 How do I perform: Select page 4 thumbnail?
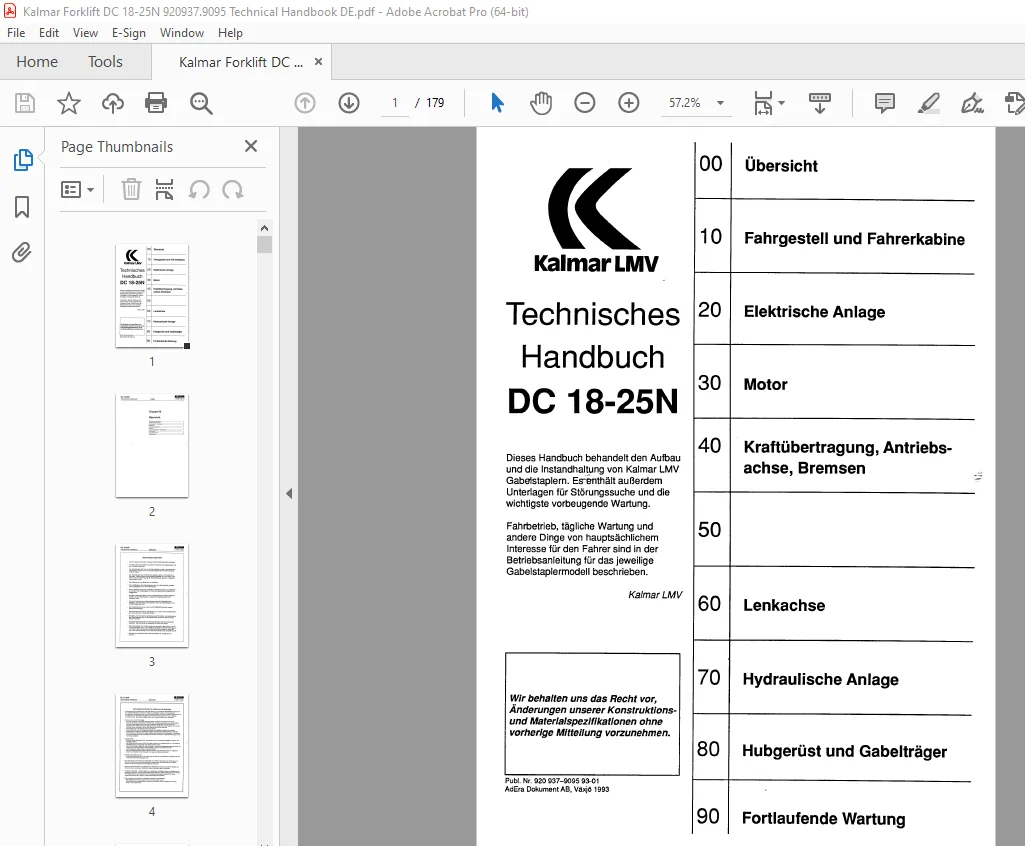pos(152,746)
